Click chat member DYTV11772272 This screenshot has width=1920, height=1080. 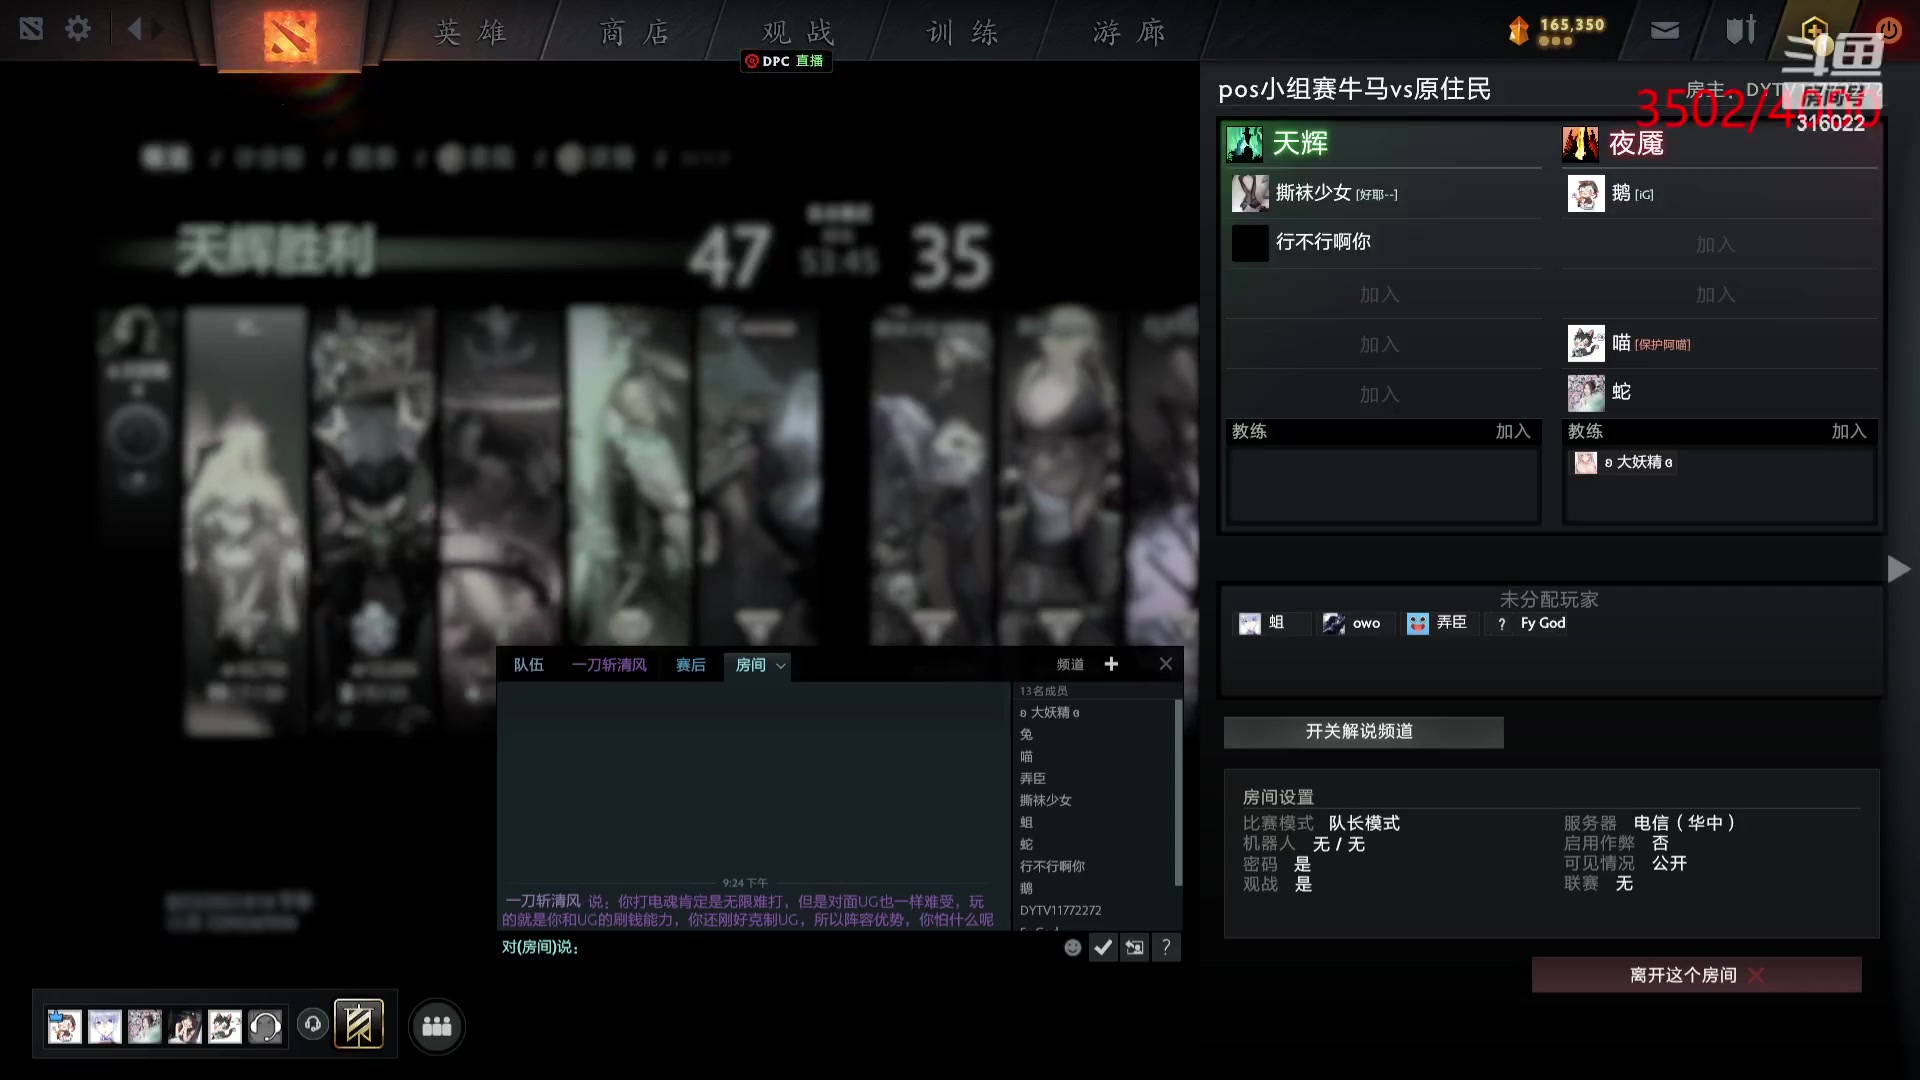pos(1060,910)
